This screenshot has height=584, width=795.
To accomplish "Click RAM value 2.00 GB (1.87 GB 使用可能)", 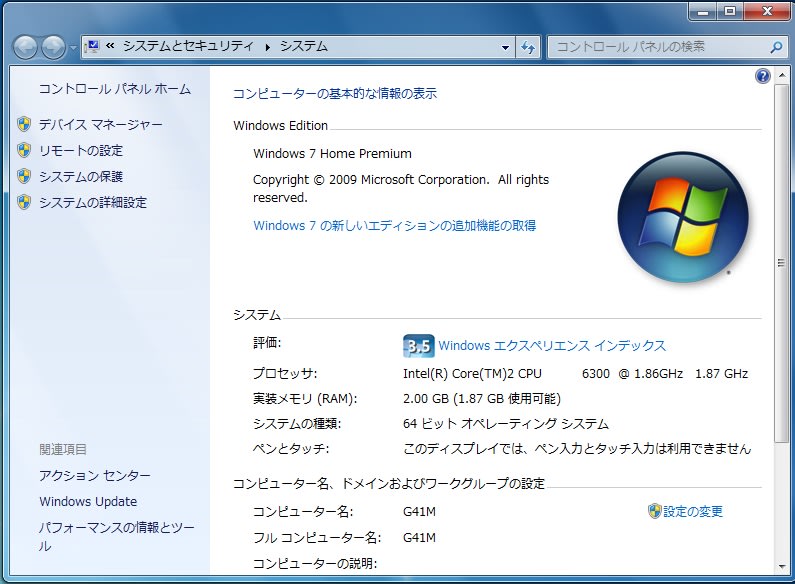I will [482, 399].
